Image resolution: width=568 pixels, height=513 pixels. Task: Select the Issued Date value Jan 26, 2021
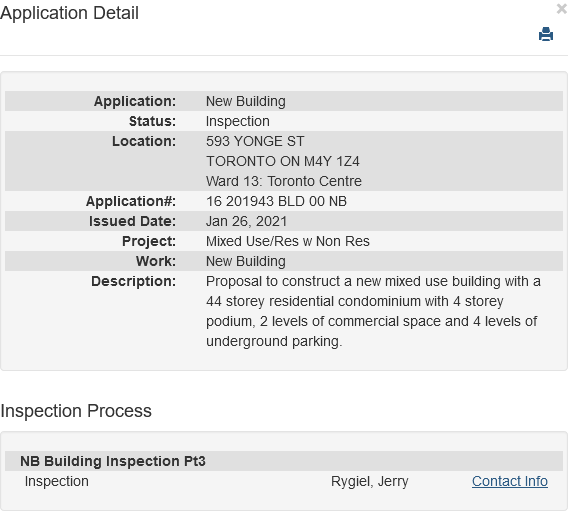pos(246,221)
